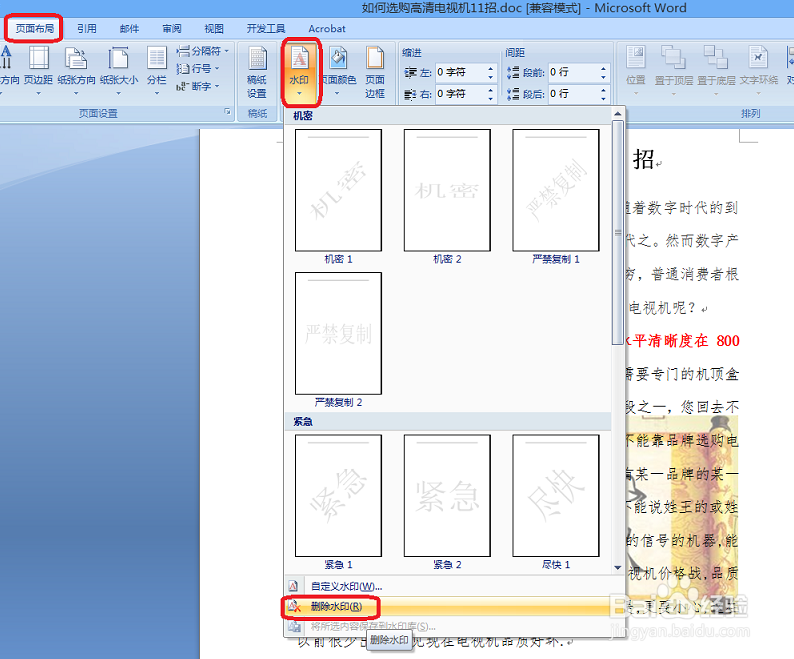Open the 纸张方向 dropdown arrow

click(x=76, y=94)
